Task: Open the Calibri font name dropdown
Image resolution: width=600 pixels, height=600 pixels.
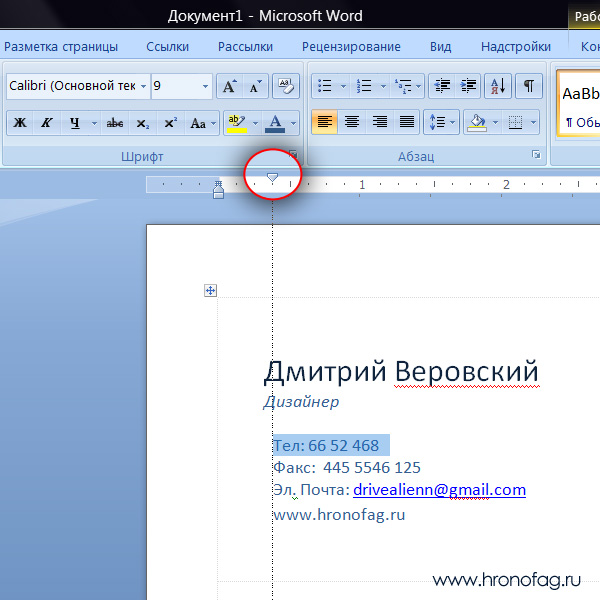Action: [x=143, y=87]
